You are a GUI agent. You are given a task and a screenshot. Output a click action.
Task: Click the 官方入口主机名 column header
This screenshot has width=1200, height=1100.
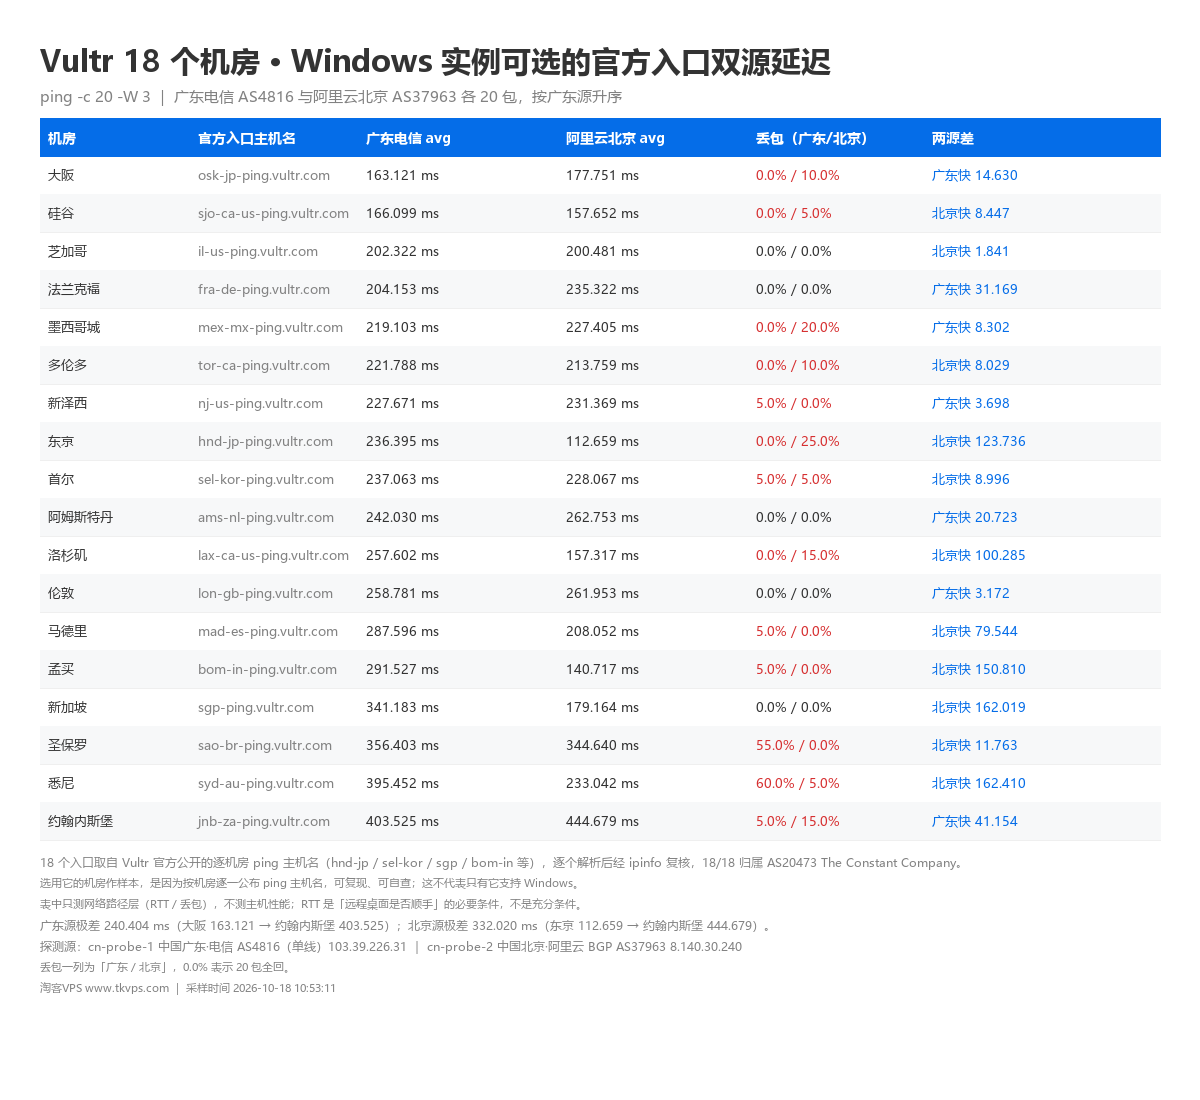[x=247, y=138]
